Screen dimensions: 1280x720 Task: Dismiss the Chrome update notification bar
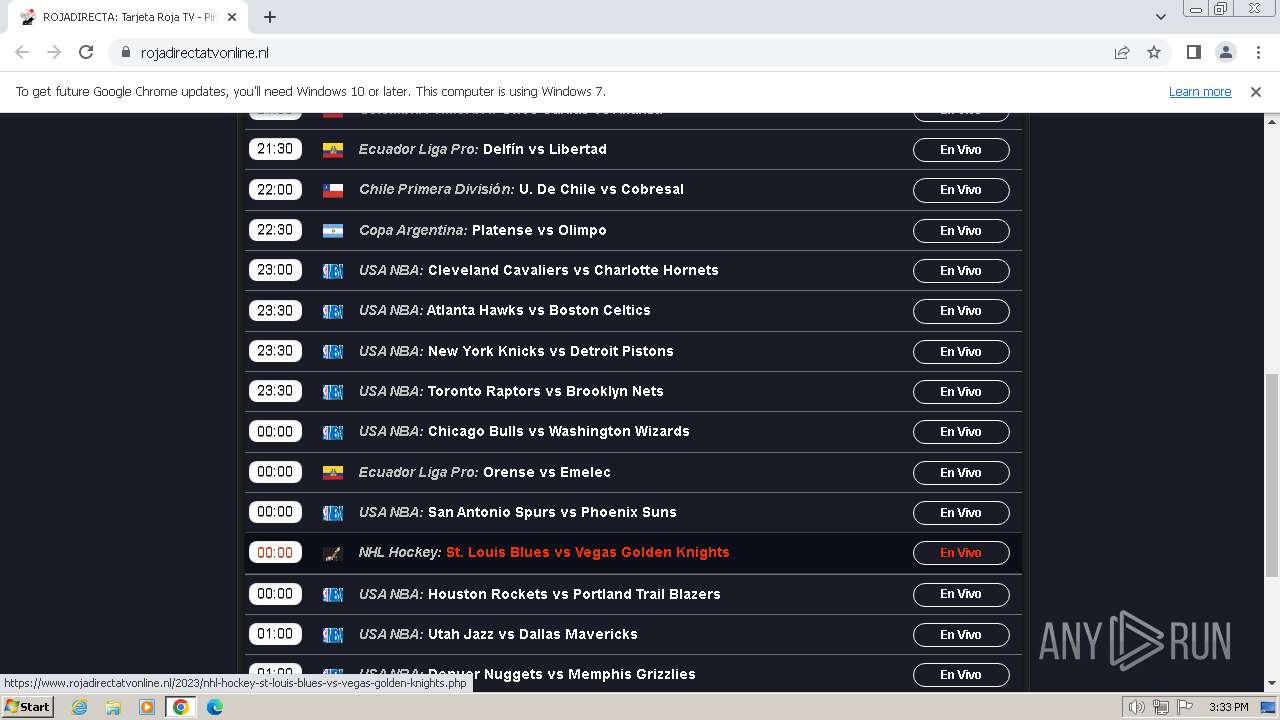[x=1256, y=91]
